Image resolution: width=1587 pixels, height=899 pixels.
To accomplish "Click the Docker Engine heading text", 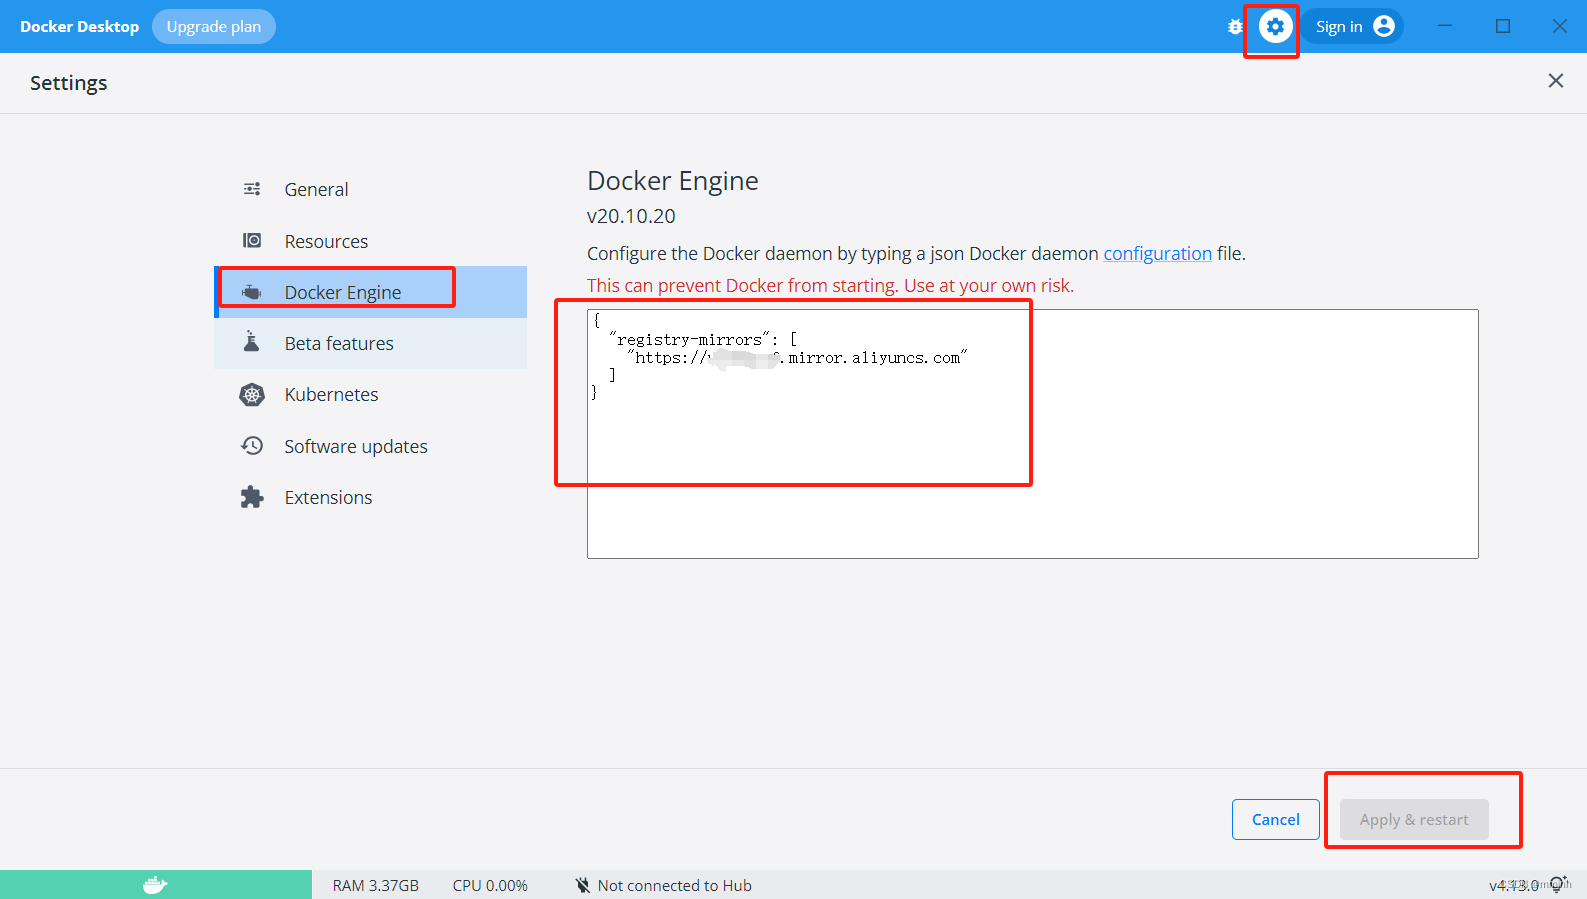I will 673,180.
